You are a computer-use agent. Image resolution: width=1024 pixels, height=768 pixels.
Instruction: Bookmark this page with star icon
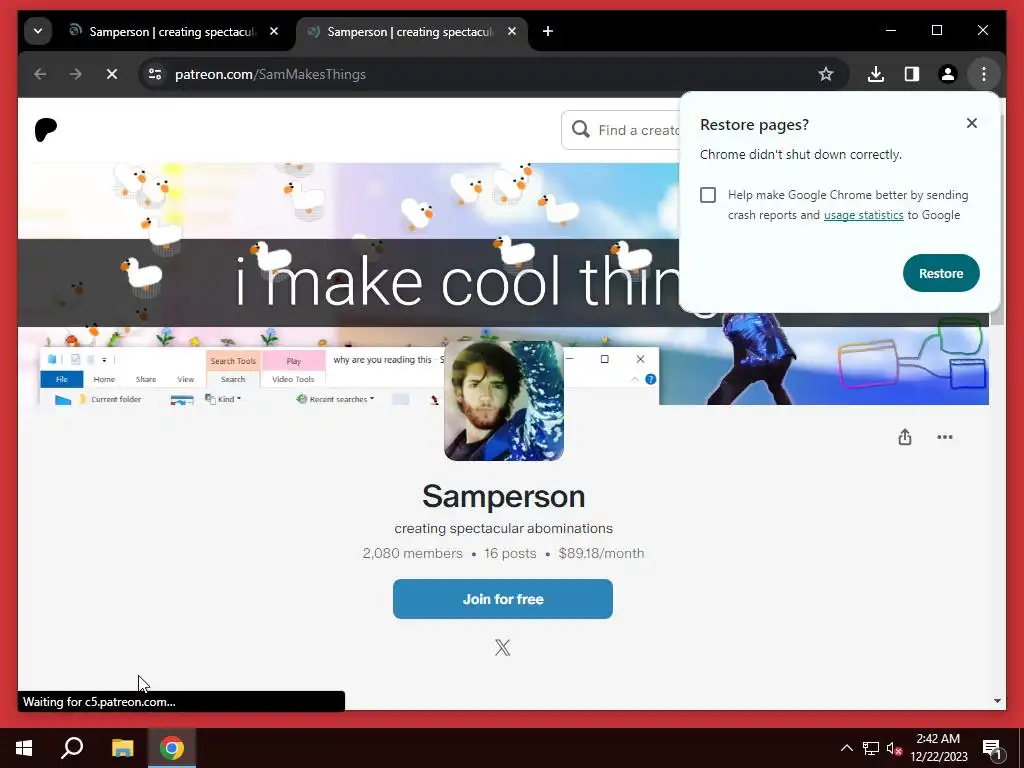pyautogui.click(x=826, y=74)
